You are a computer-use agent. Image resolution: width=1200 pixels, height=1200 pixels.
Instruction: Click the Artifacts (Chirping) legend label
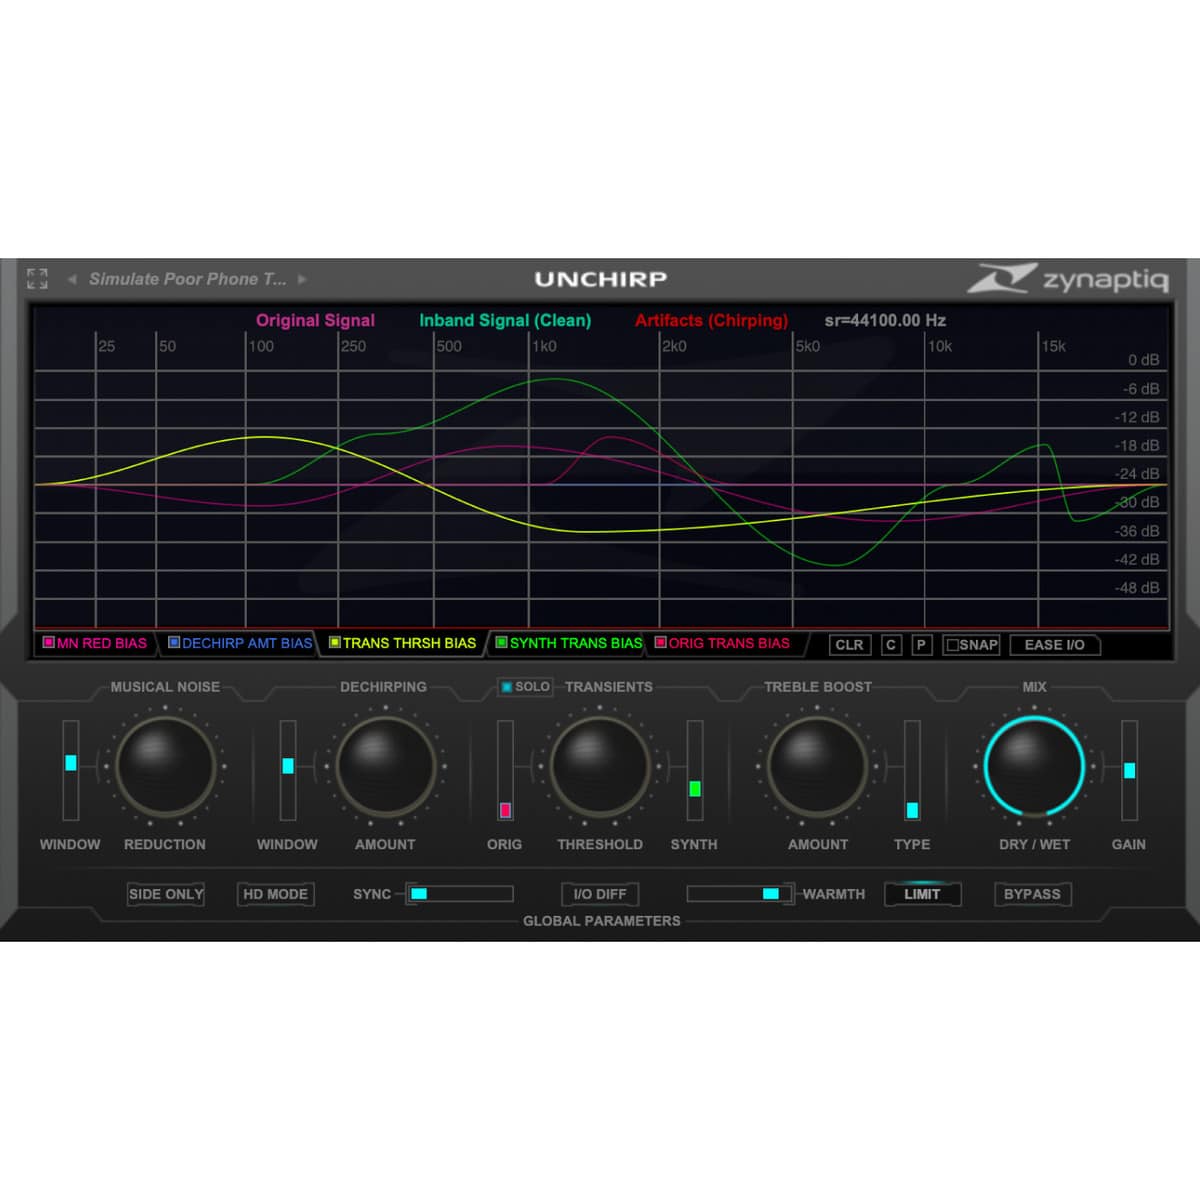click(711, 320)
